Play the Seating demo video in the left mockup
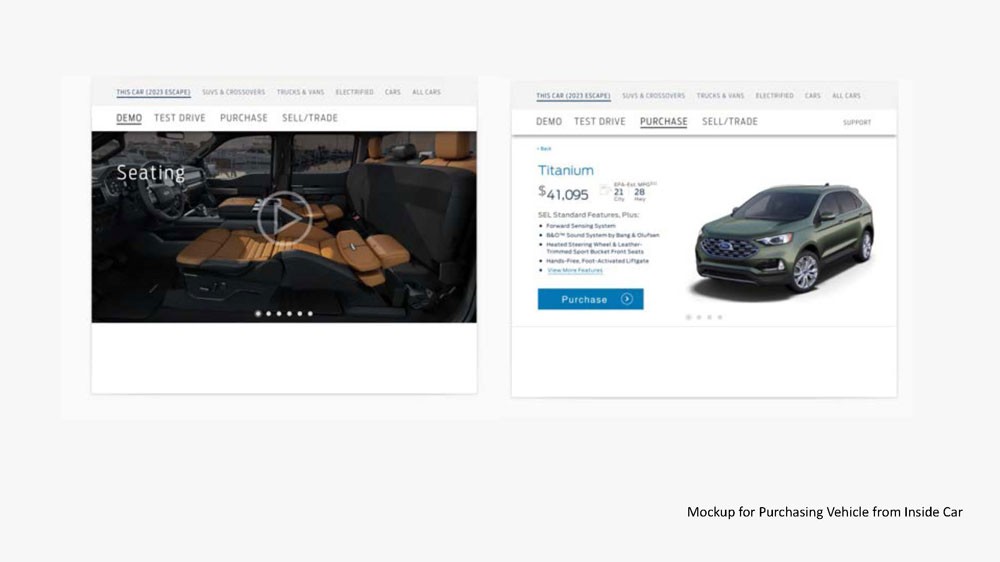 (x=284, y=218)
